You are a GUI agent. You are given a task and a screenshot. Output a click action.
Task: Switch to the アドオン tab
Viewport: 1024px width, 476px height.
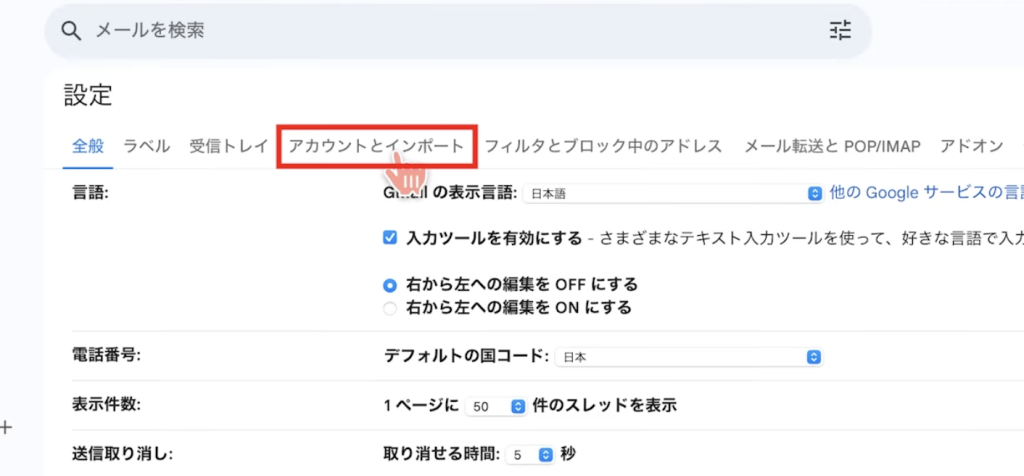point(971,146)
